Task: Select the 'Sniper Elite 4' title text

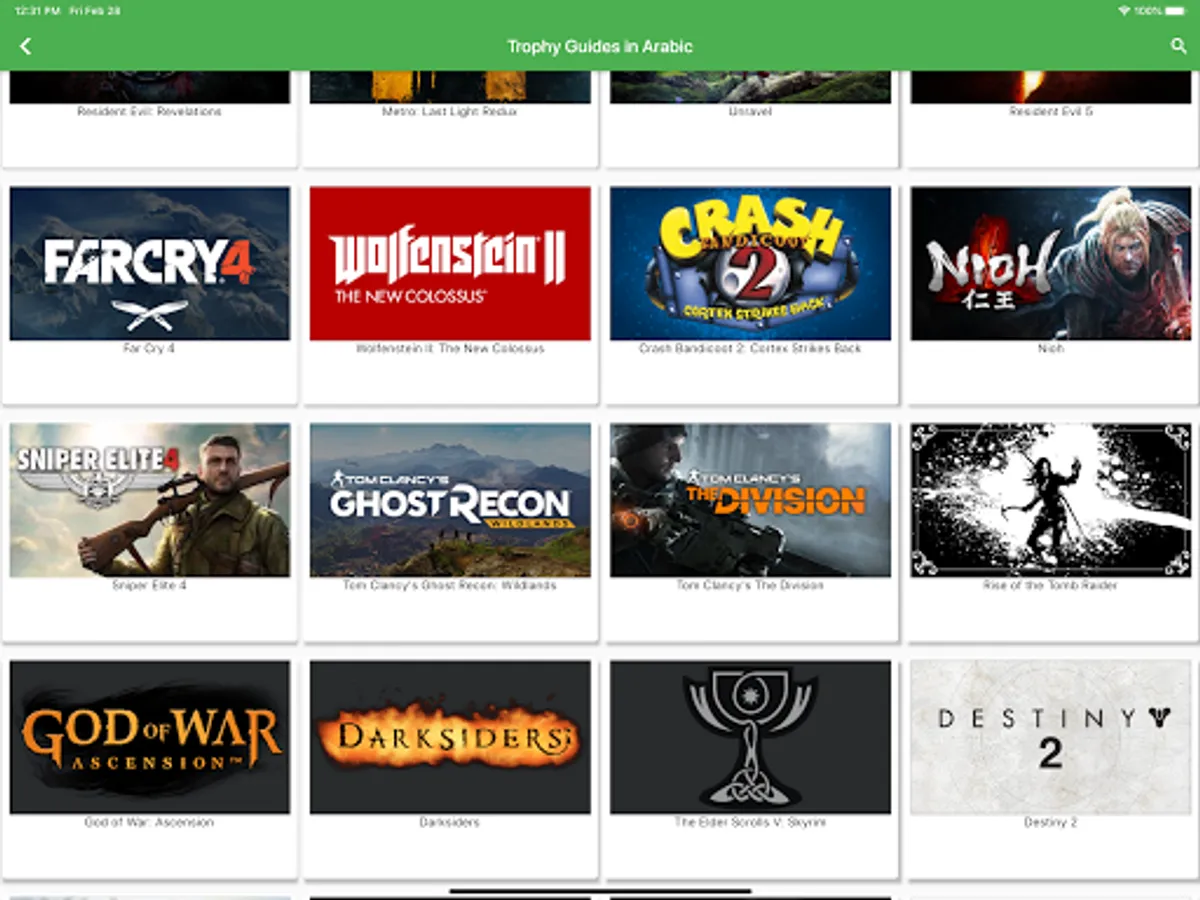Action: point(149,585)
